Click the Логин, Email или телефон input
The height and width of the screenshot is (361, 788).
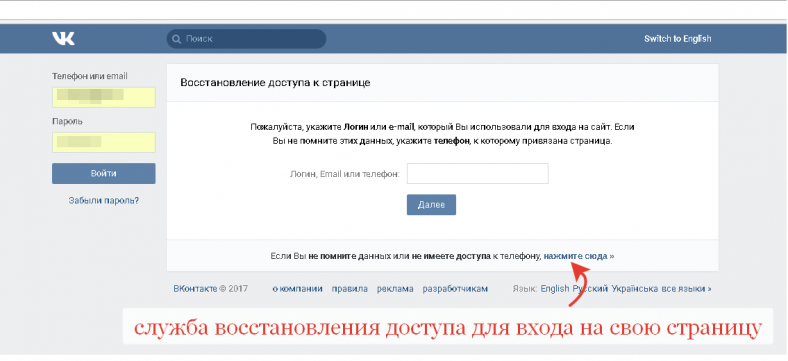(x=477, y=173)
